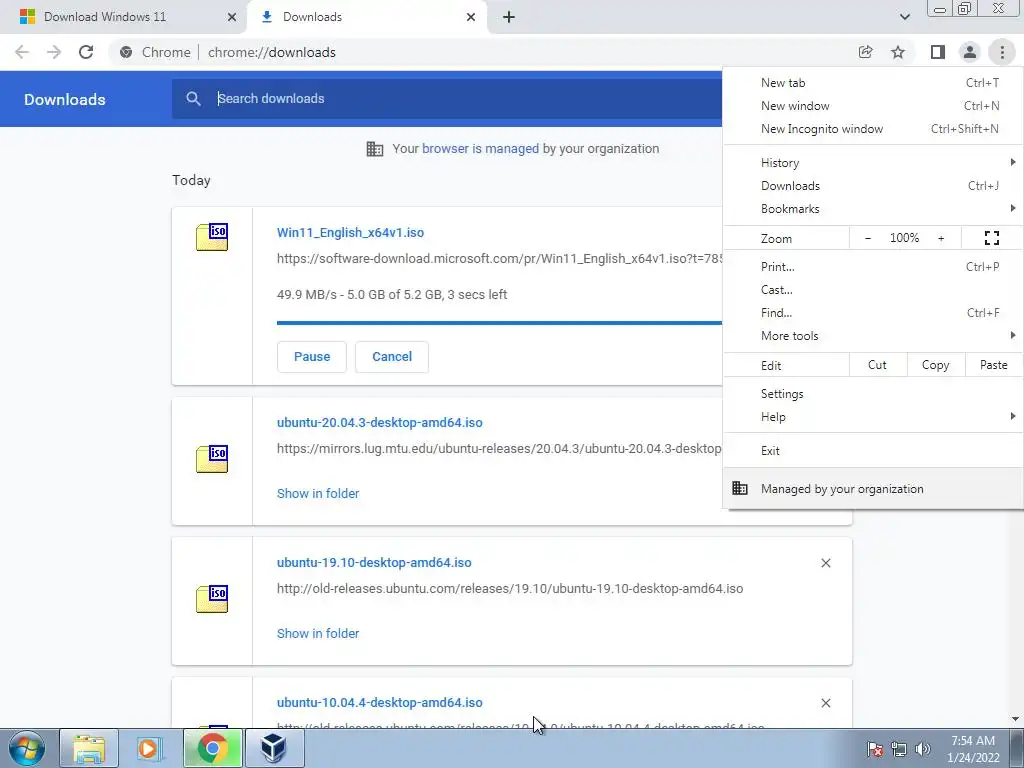Click the volume speaker tray icon
This screenshot has width=1024, height=768.
tap(923, 748)
